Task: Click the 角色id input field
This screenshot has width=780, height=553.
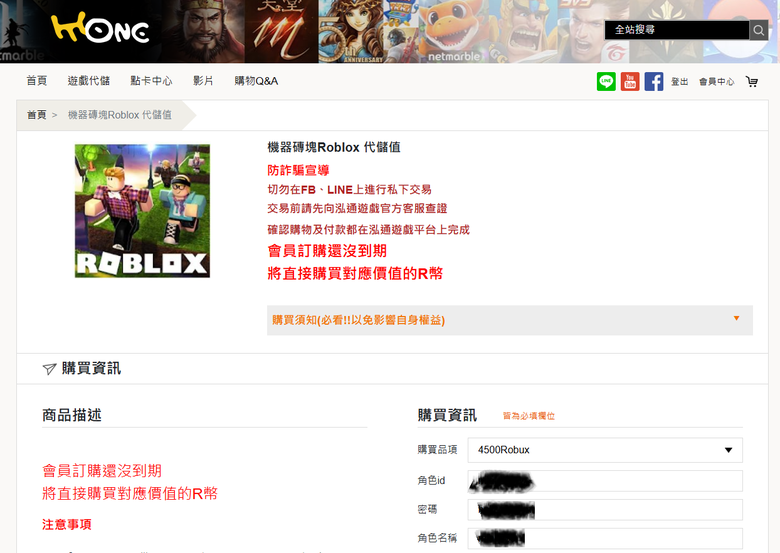Action: [605, 481]
